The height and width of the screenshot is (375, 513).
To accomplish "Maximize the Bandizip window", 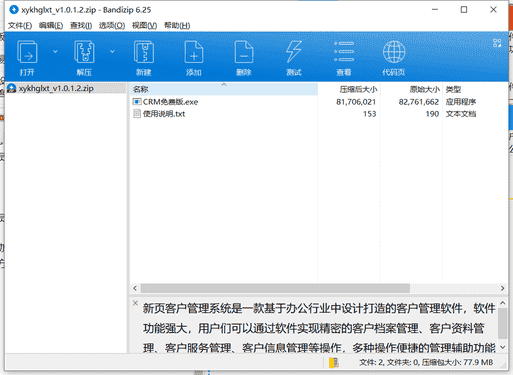I will [464, 10].
